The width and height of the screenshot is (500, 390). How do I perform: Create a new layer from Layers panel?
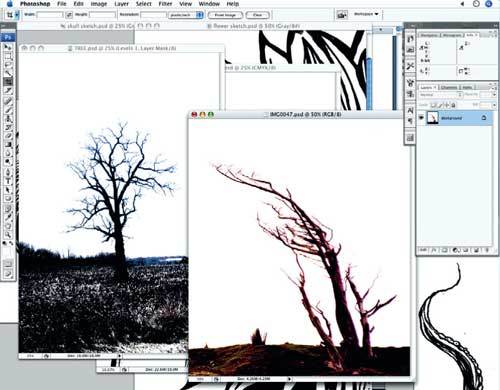tap(477, 250)
